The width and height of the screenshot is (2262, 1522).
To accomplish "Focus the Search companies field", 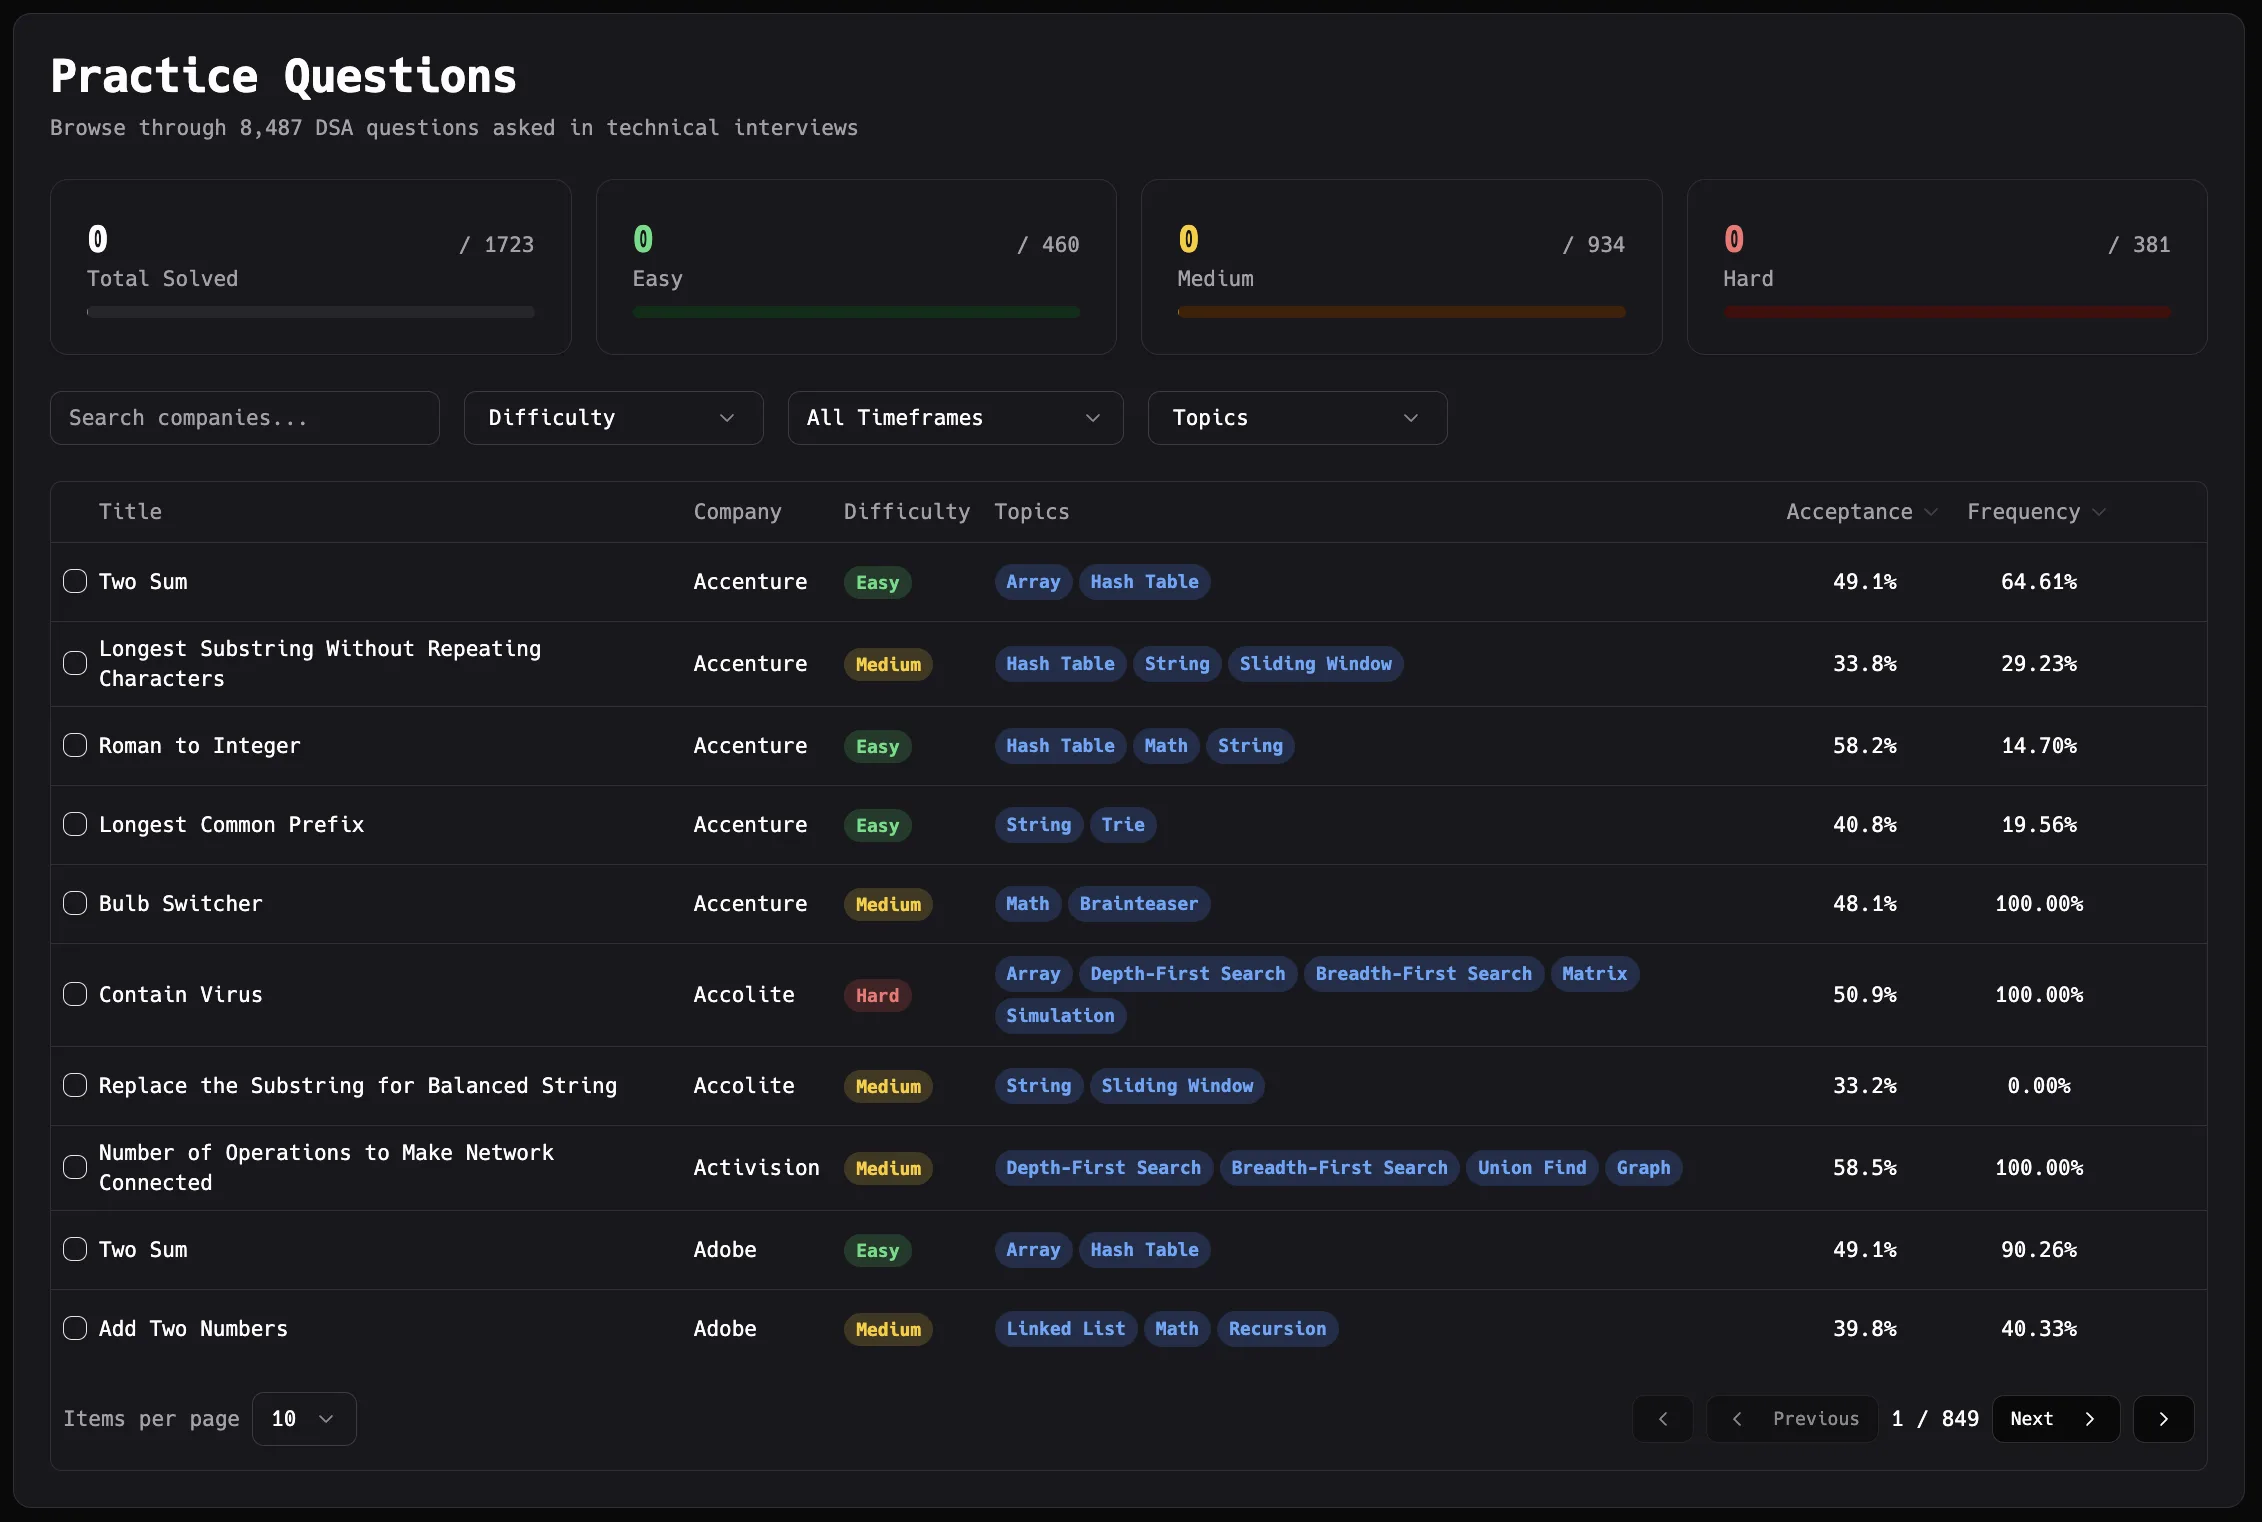I will (x=244, y=418).
